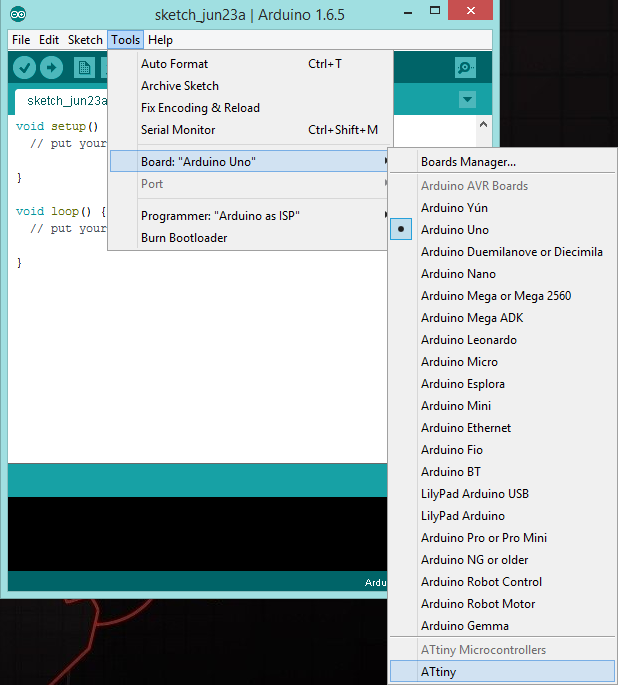The width and height of the screenshot is (618, 685).
Task: Choose Arduino Robot Motor board
Action: tap(502, 603)
